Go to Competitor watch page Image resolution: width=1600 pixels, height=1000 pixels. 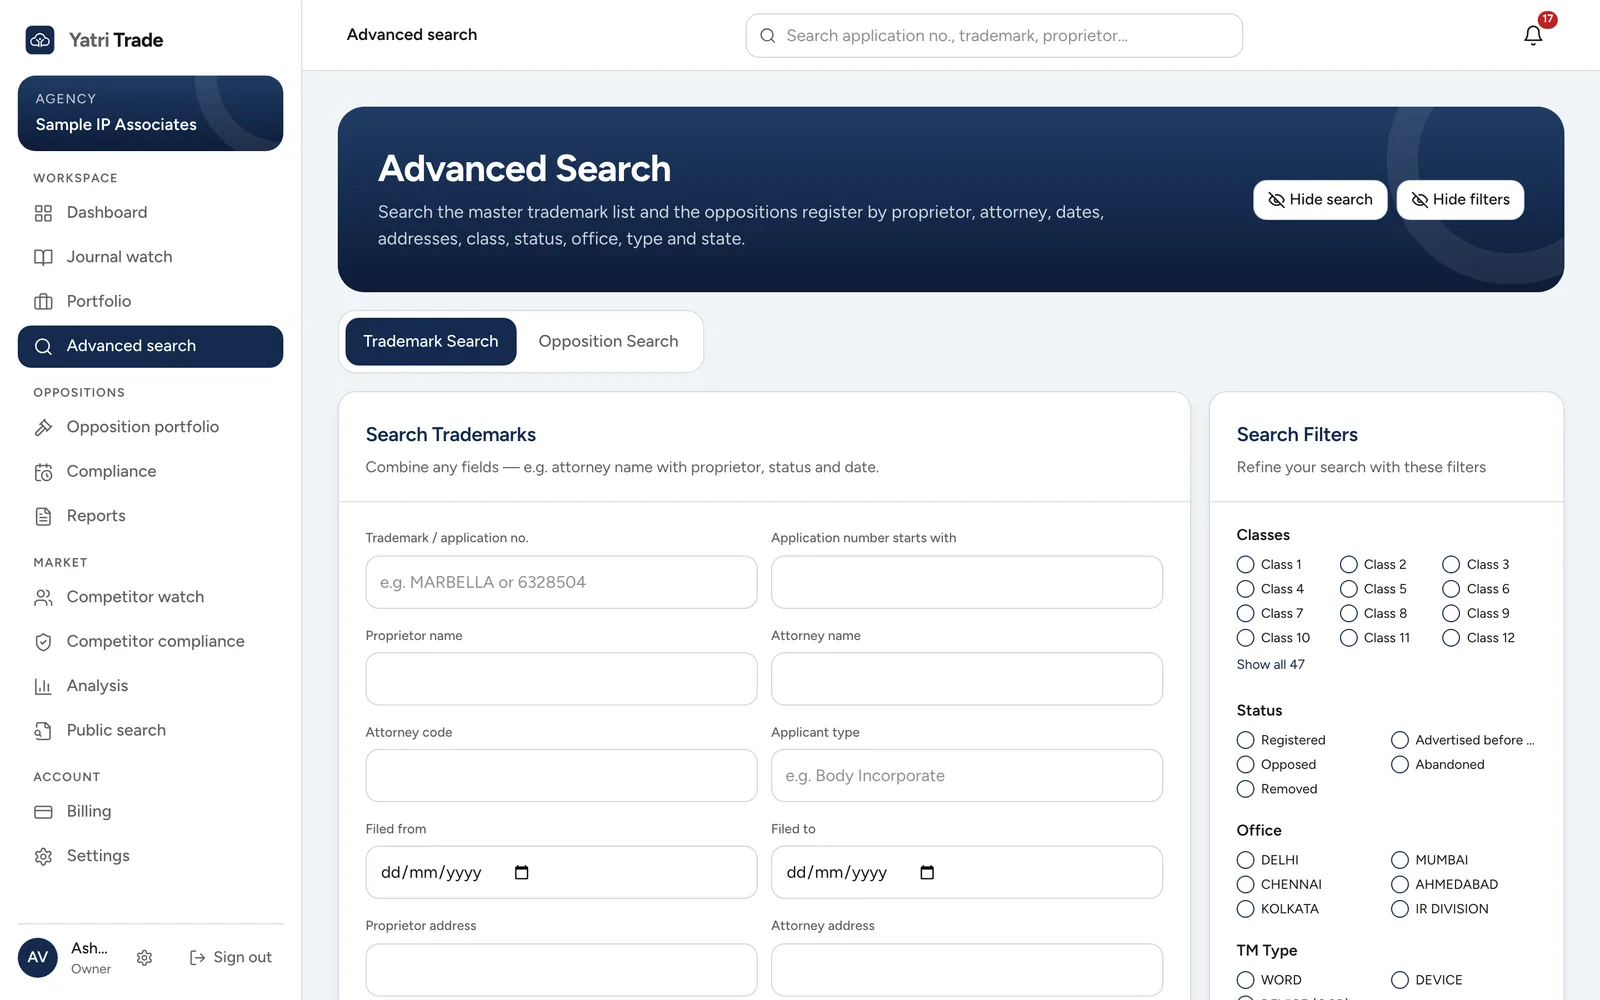pyautogui.click(x=150, y=597)
